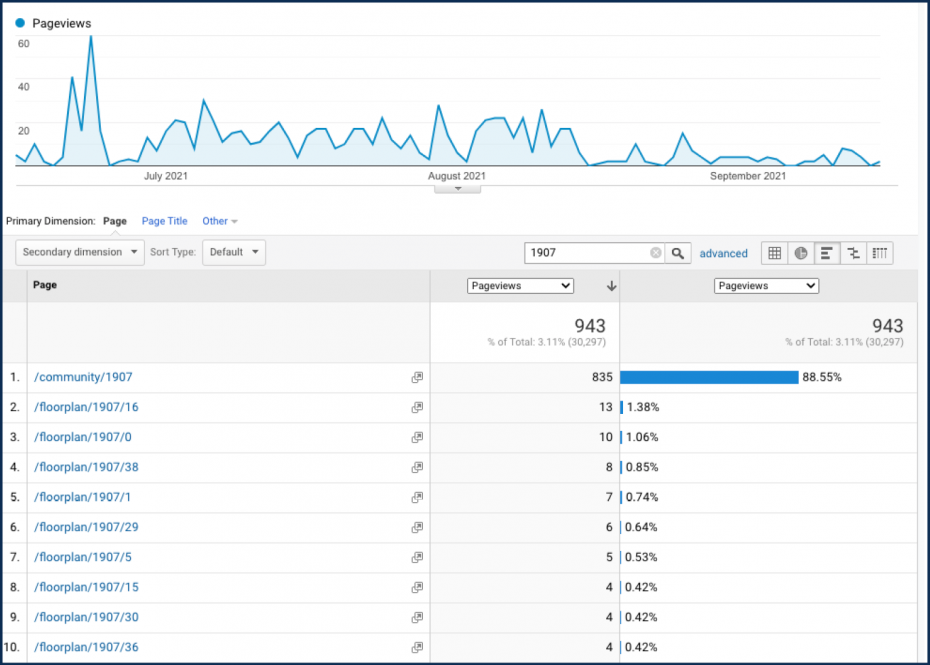
Task: Click the 88.55% bar for /community/1907
Action: [709, 377]
